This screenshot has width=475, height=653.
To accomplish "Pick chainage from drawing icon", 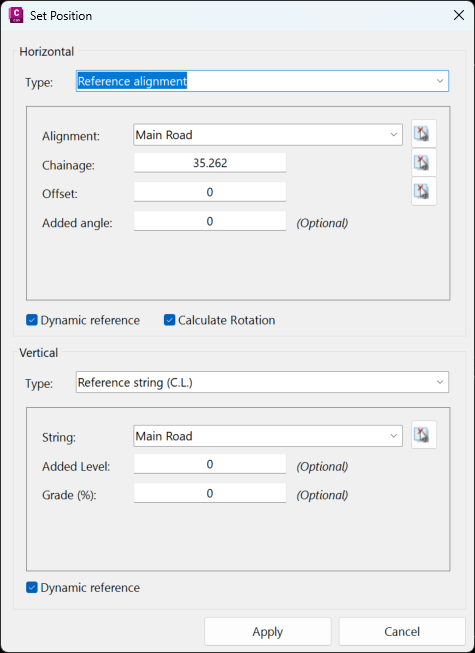I will click(x=424, y=162).
